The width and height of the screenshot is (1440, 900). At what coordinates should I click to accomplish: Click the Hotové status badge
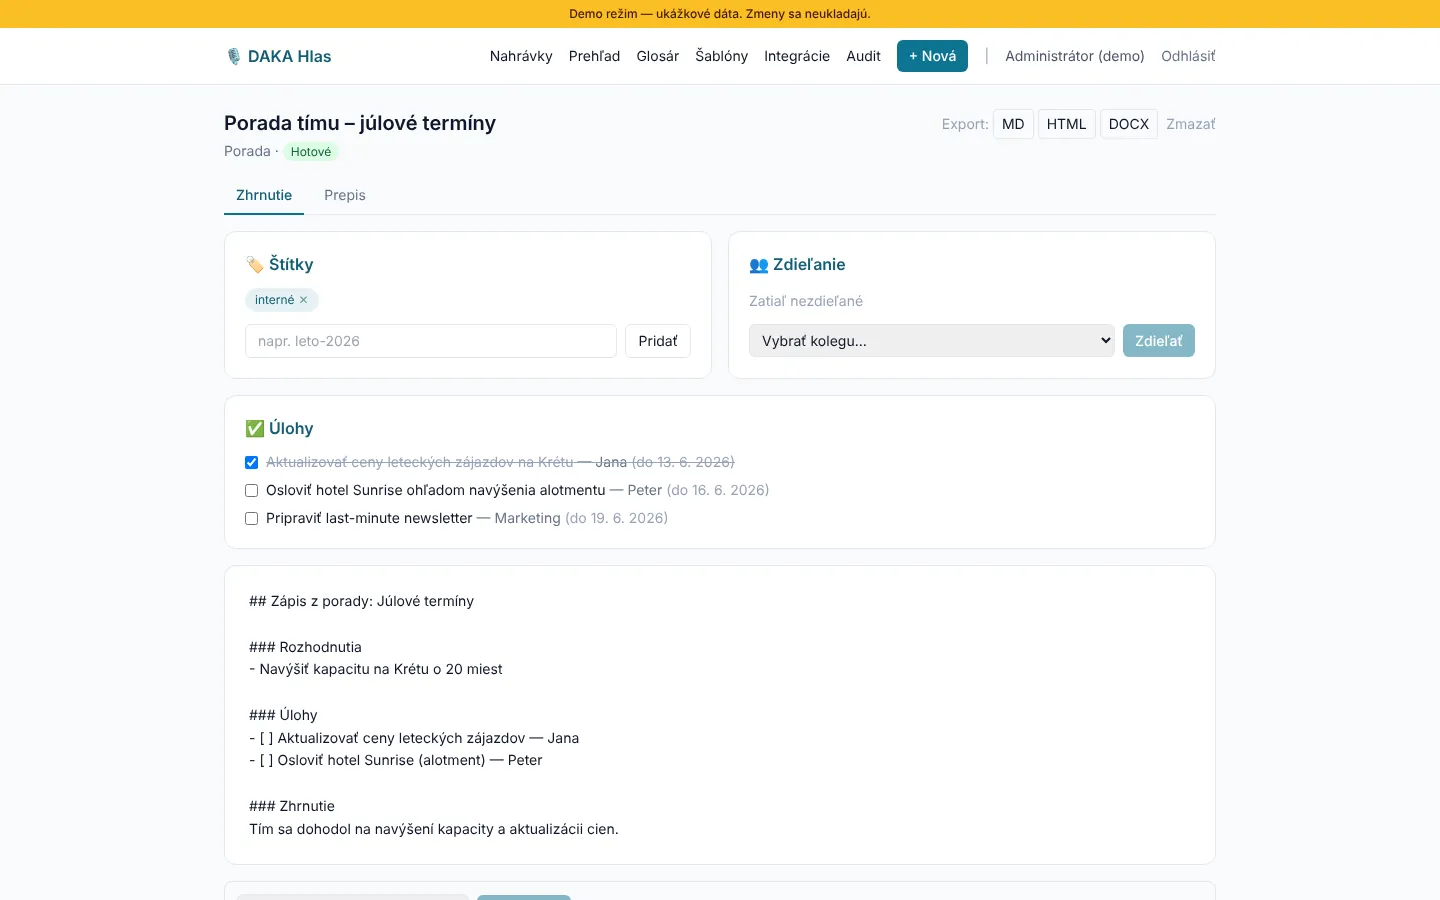pyautogui.click(x=311, y=152)
